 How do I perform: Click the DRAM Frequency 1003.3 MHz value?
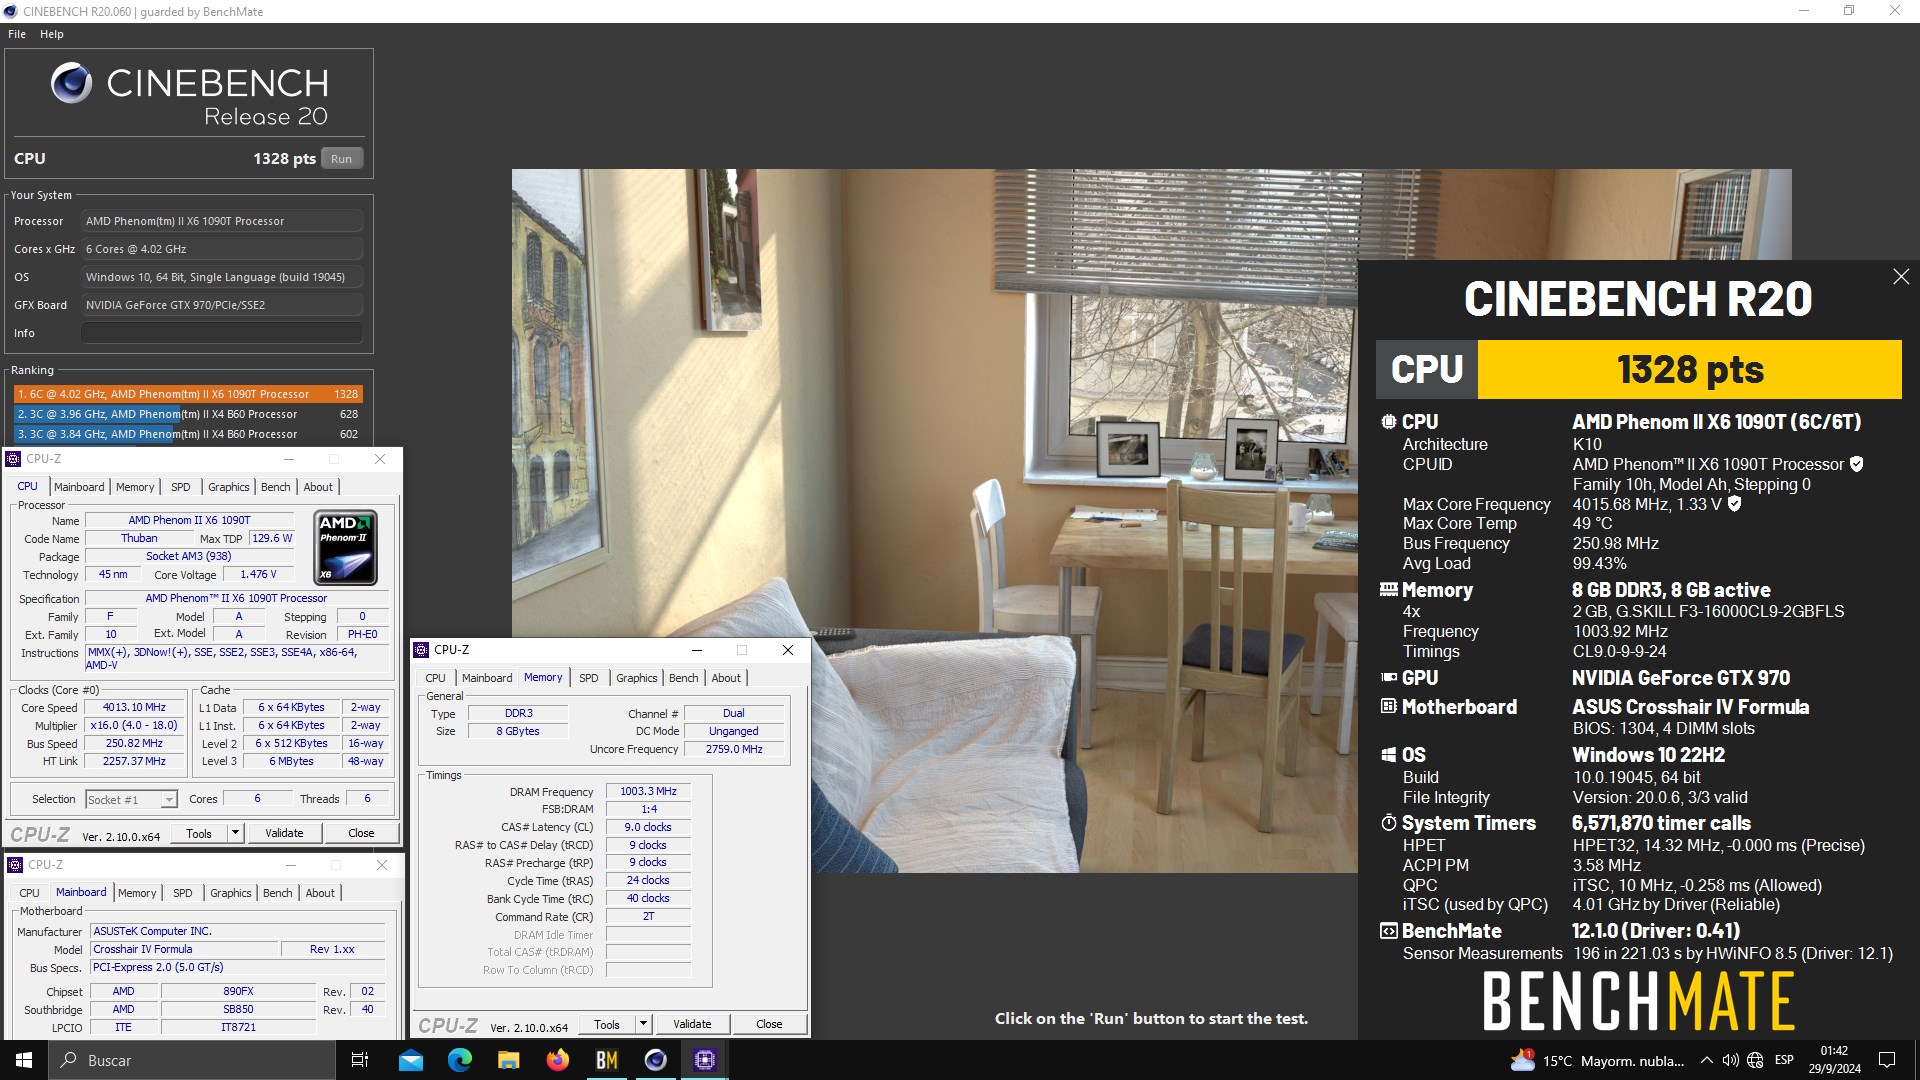648,791
